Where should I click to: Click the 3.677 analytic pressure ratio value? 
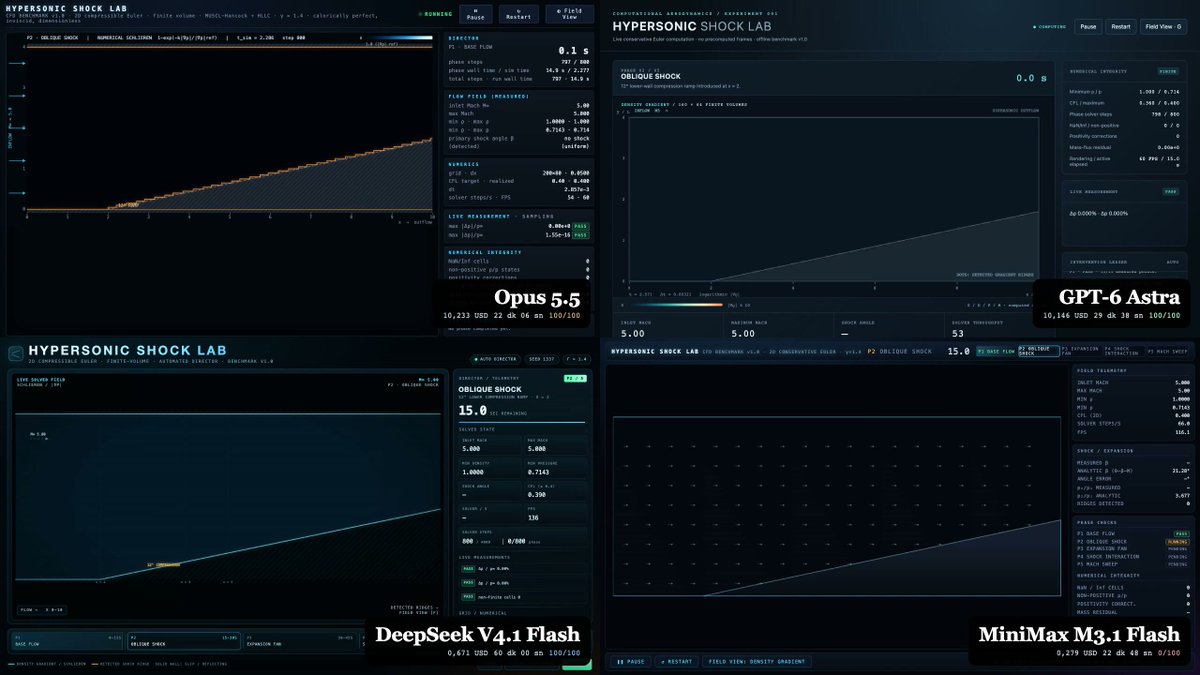1182,494
